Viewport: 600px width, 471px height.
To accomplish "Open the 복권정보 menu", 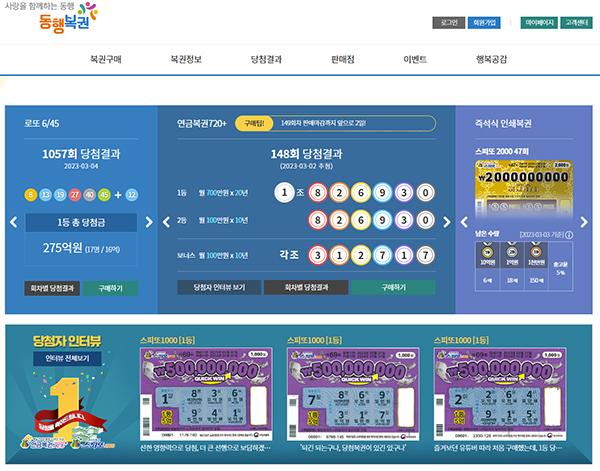I will coord(186,59).
